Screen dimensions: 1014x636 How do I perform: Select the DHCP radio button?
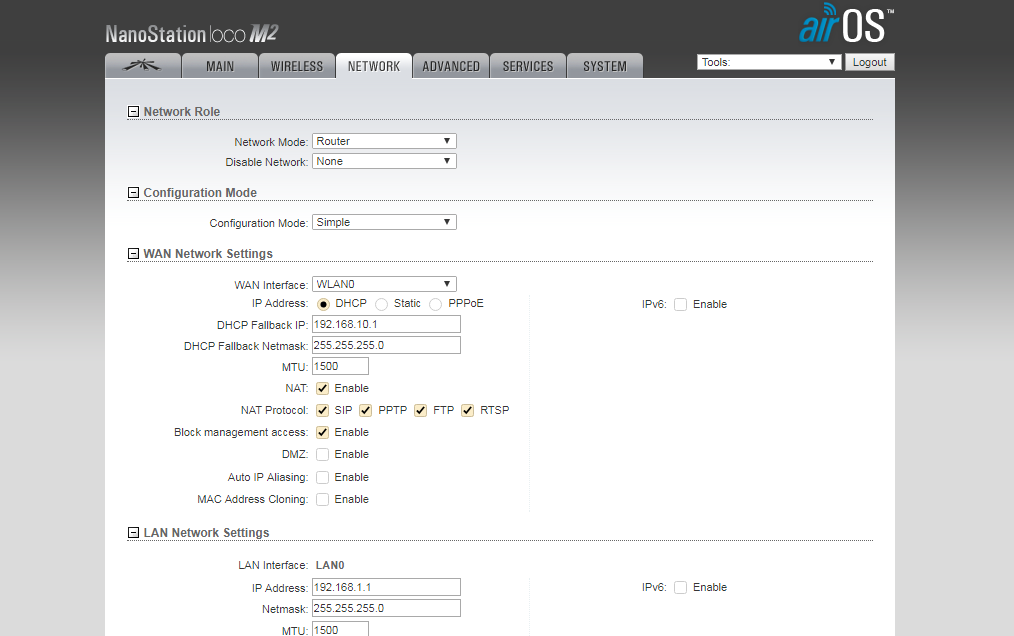coord(323,304)
